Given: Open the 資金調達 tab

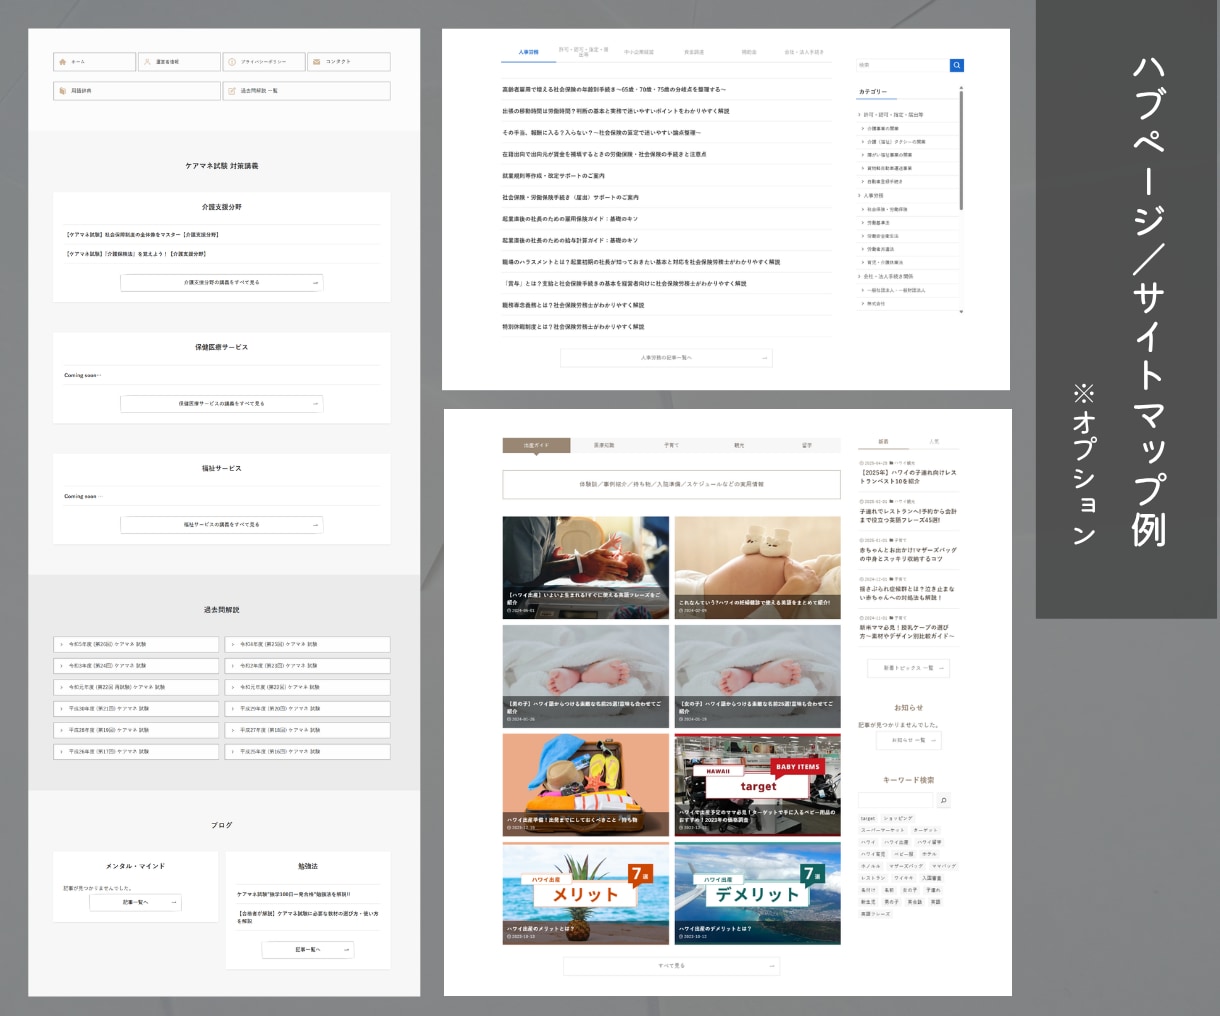Looking at the screenshot, I should [x=694, y=52].
